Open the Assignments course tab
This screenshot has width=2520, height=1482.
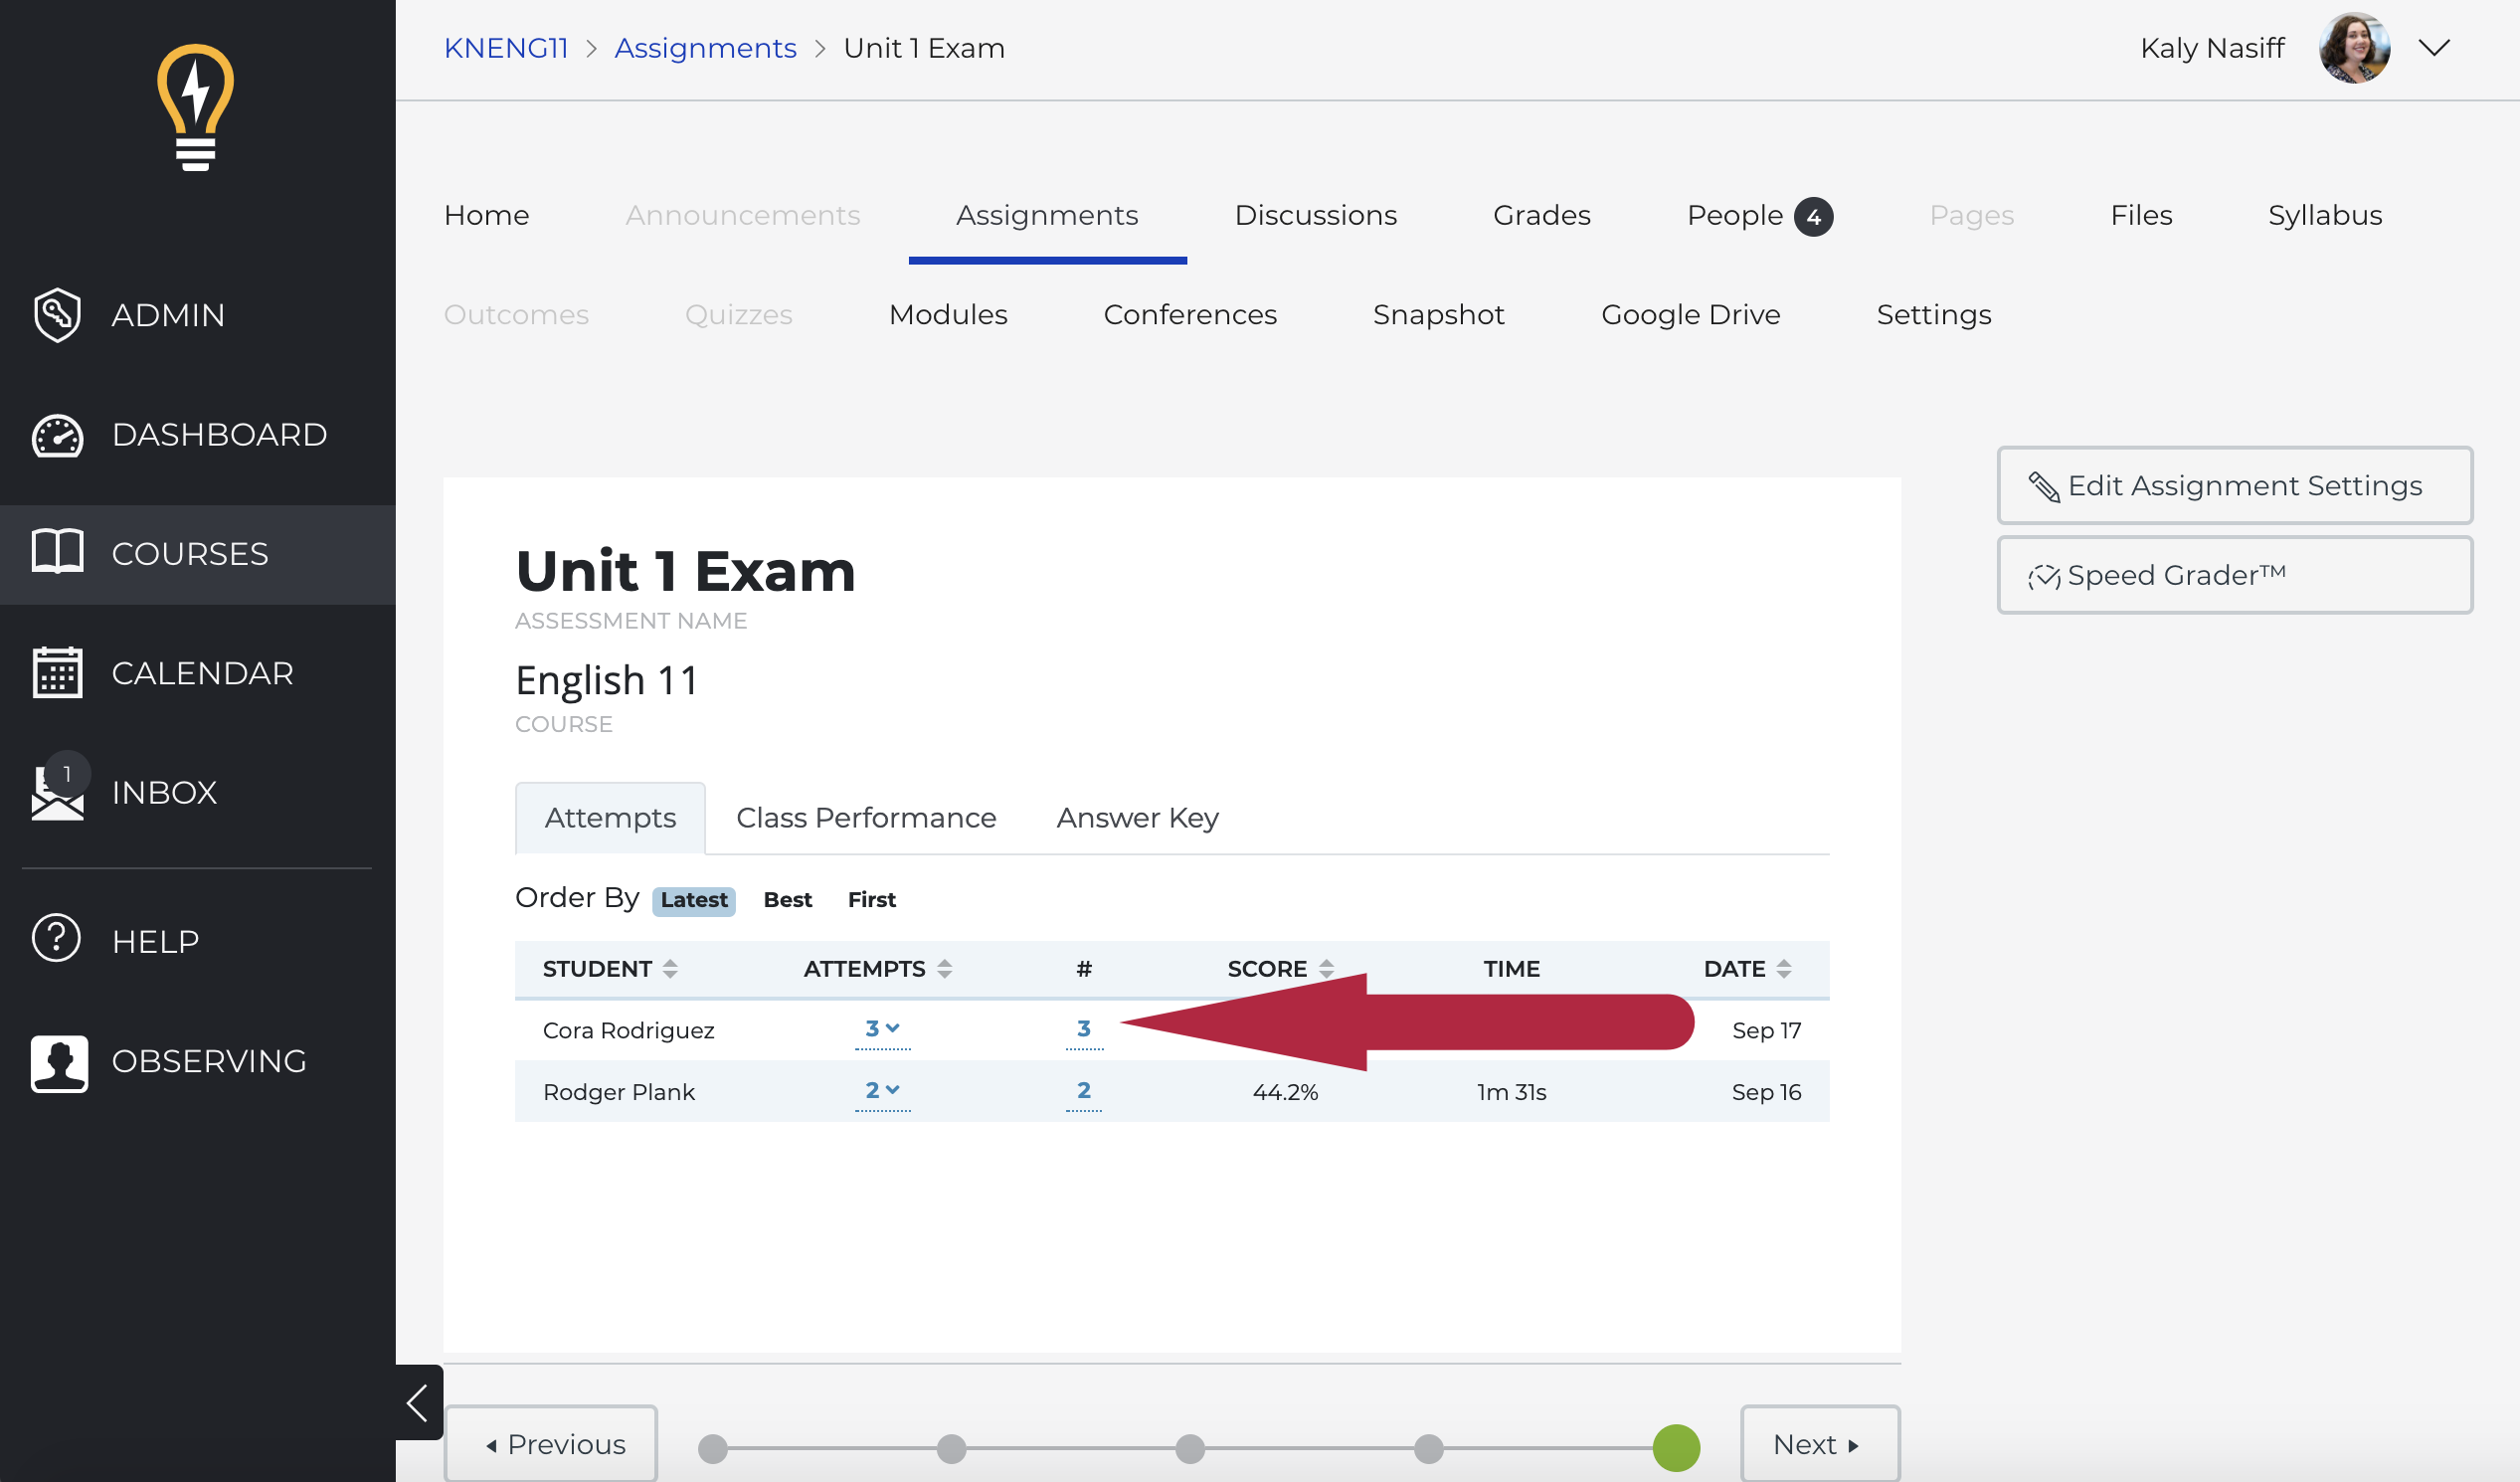(x=1047, y=215)
